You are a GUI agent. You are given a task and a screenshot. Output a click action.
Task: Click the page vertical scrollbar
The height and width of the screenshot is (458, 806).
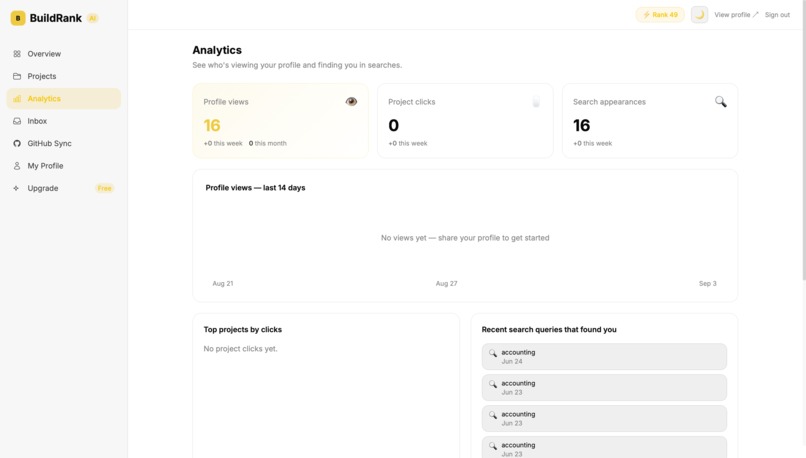coord(803,140)
